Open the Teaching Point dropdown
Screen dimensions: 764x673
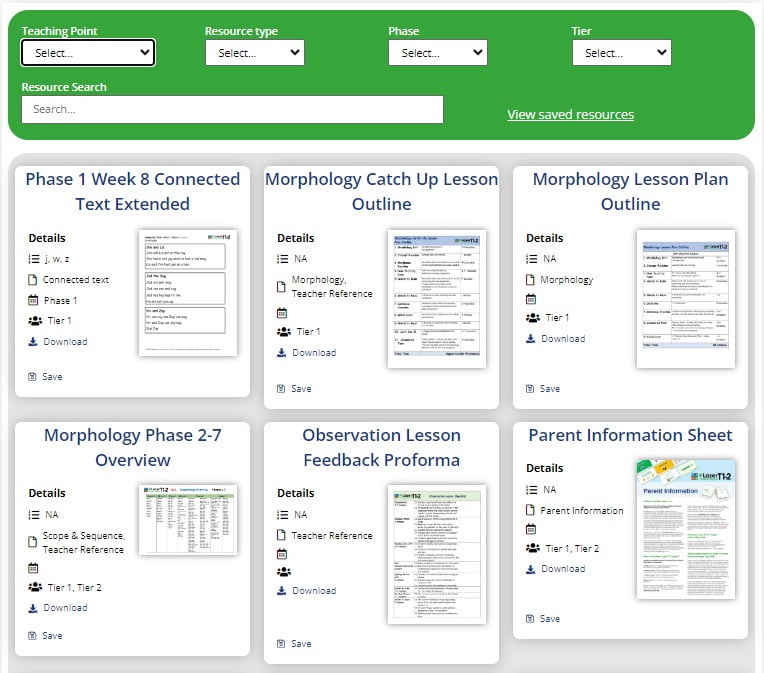pyautogui.click(x=88, y=53)
